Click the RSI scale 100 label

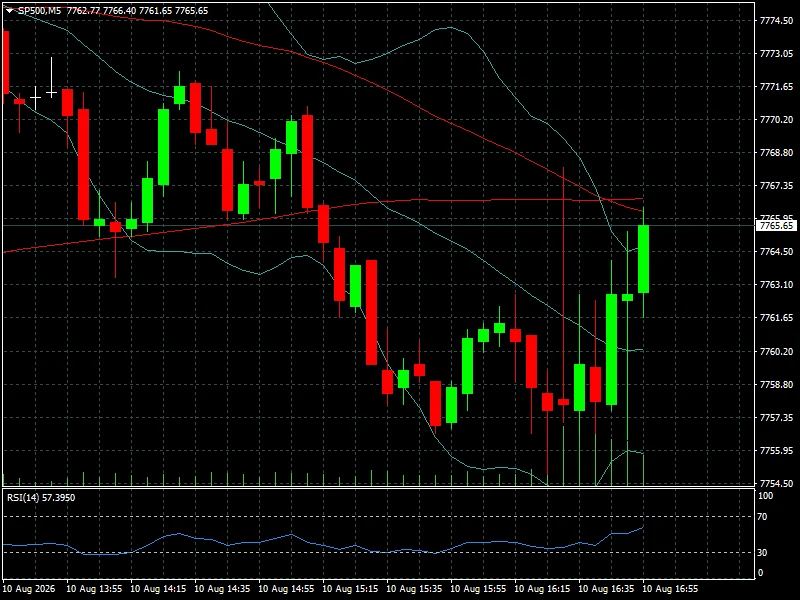click(x=765, y=496)
